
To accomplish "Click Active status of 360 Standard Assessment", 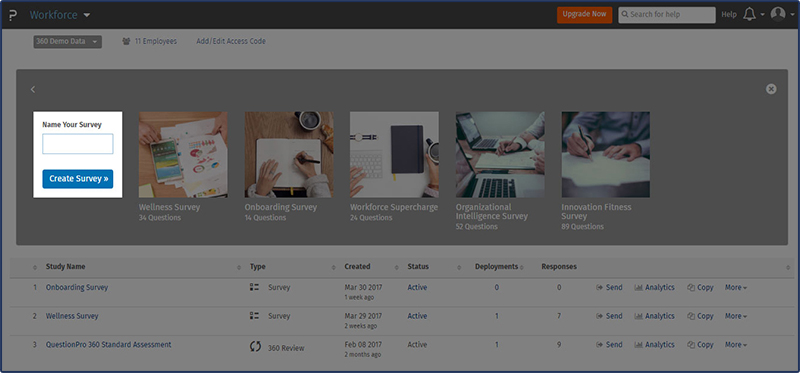I will coord(417,344).
